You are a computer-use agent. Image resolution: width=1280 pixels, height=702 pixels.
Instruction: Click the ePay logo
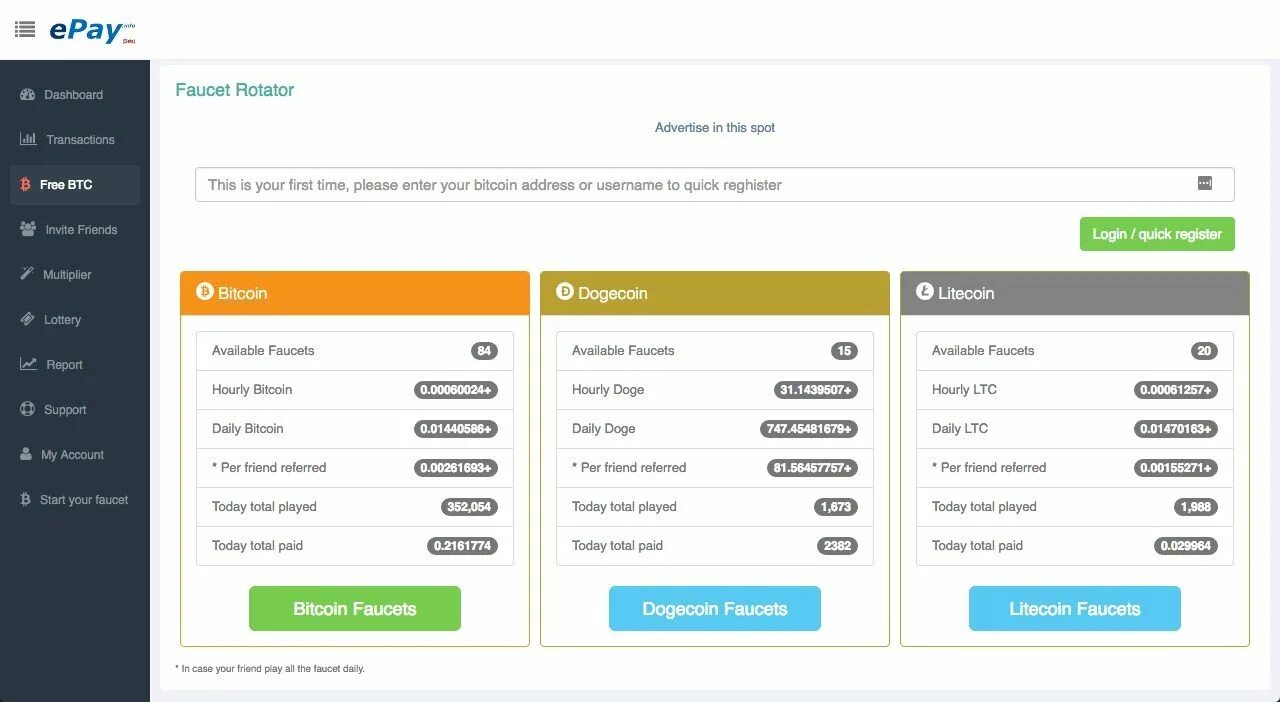click(92, 30)
